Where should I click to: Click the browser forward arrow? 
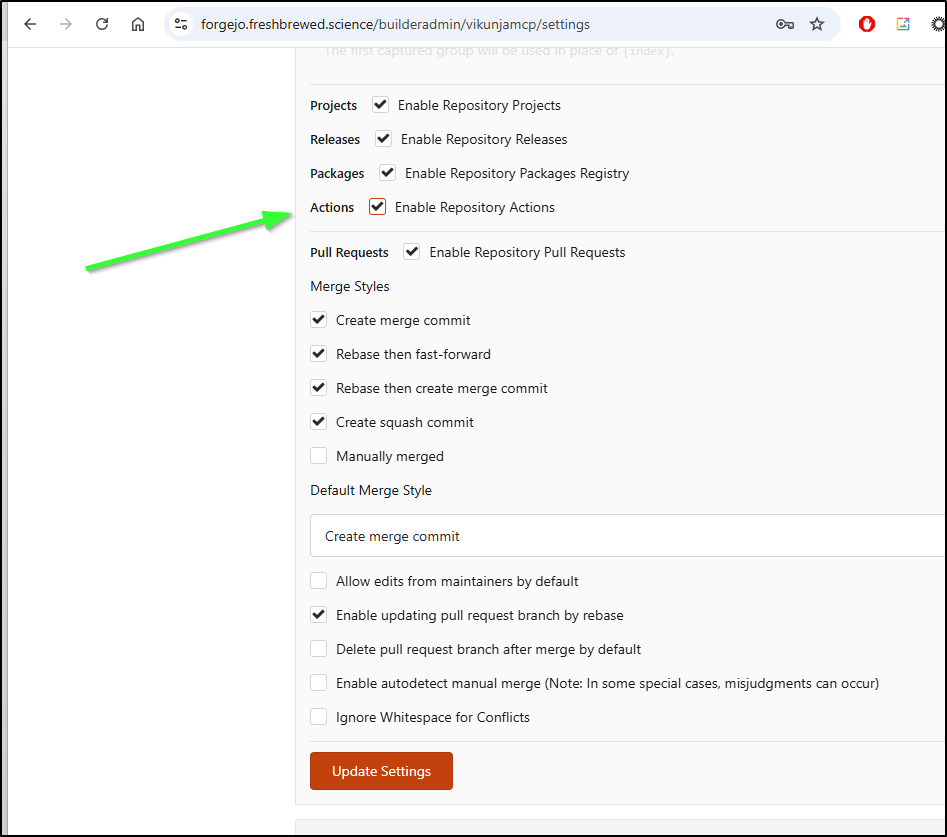point(66,24)
